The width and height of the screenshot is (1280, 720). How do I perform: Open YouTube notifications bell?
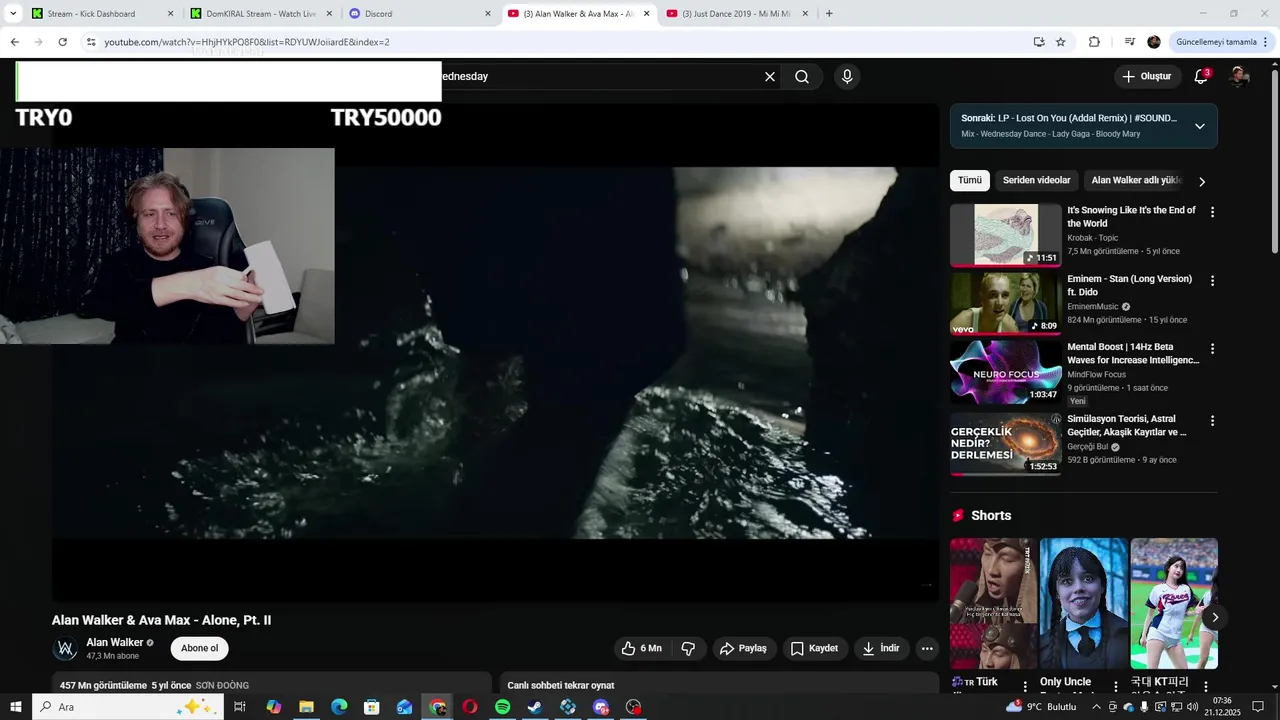pos(1201,77)
